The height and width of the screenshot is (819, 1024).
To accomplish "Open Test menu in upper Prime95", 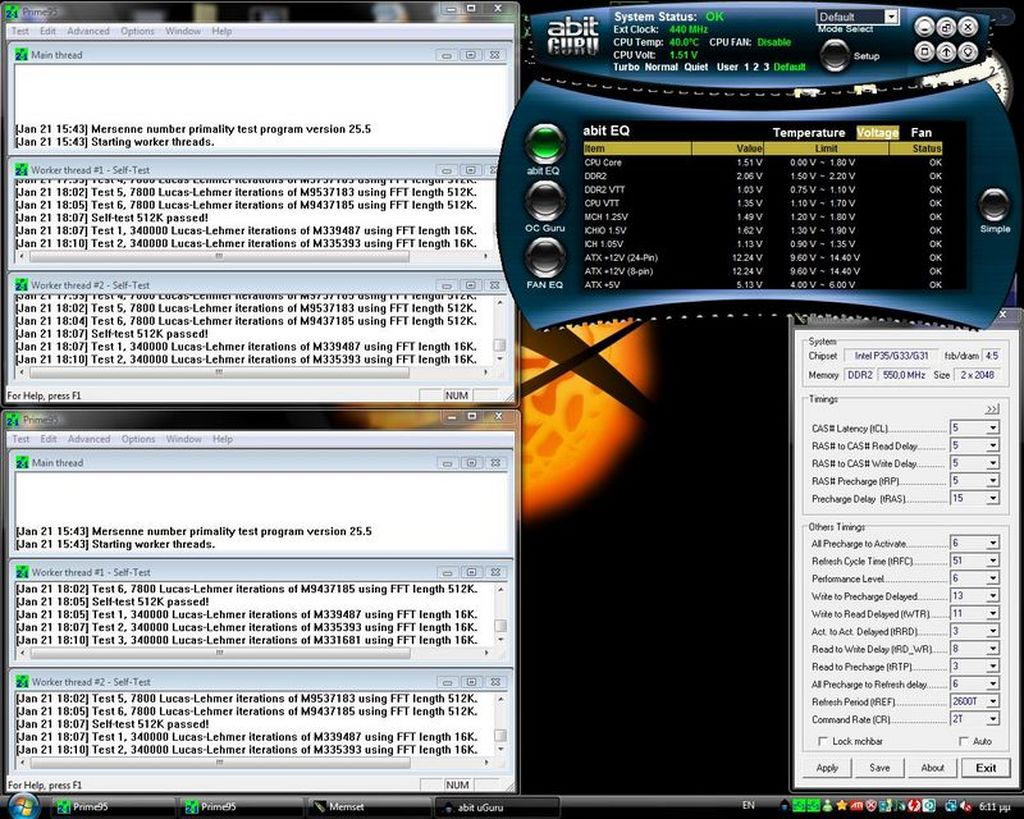I will (x=20, y=31).
